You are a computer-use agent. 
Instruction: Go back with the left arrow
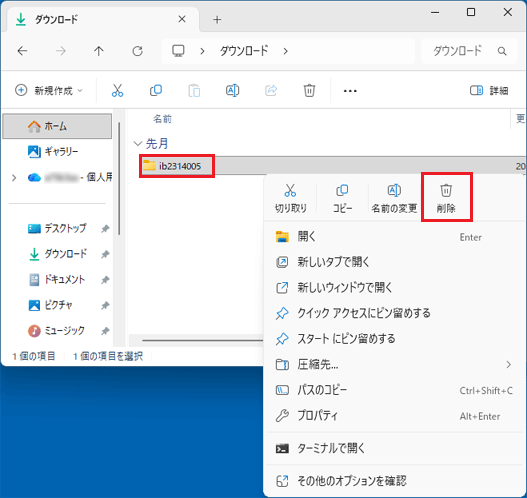pos(23,51)
